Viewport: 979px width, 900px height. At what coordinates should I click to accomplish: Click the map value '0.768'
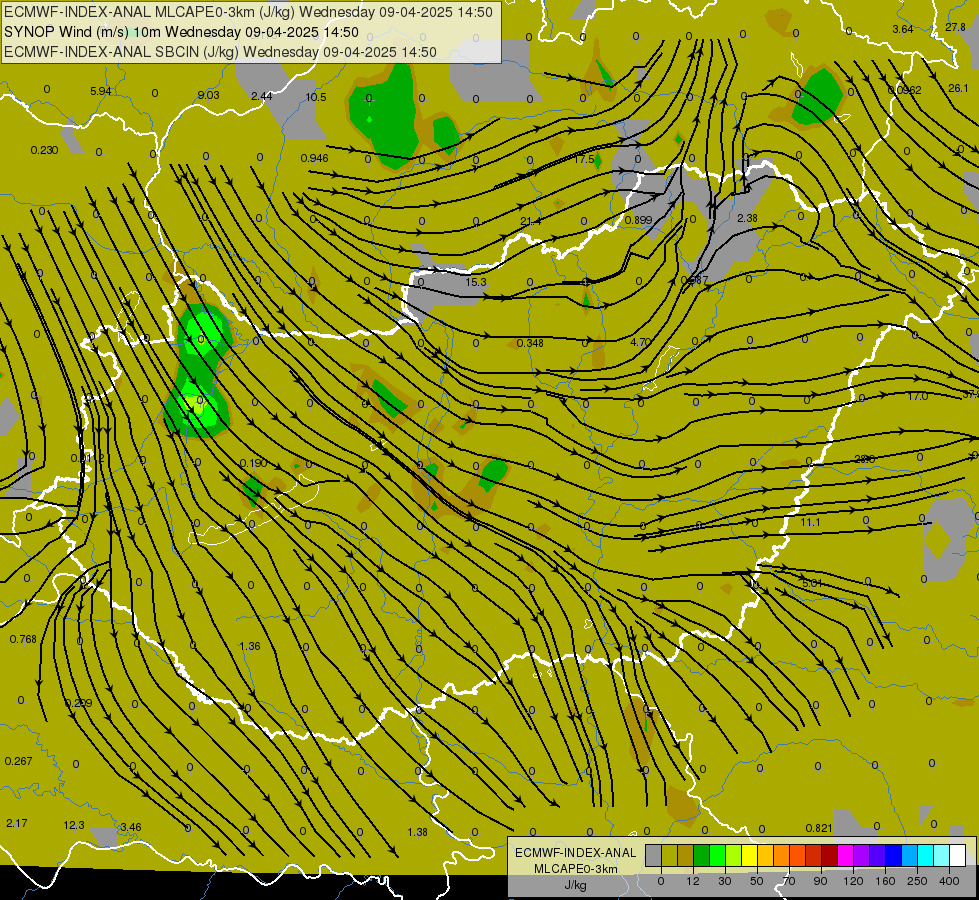tap(23, 639)
